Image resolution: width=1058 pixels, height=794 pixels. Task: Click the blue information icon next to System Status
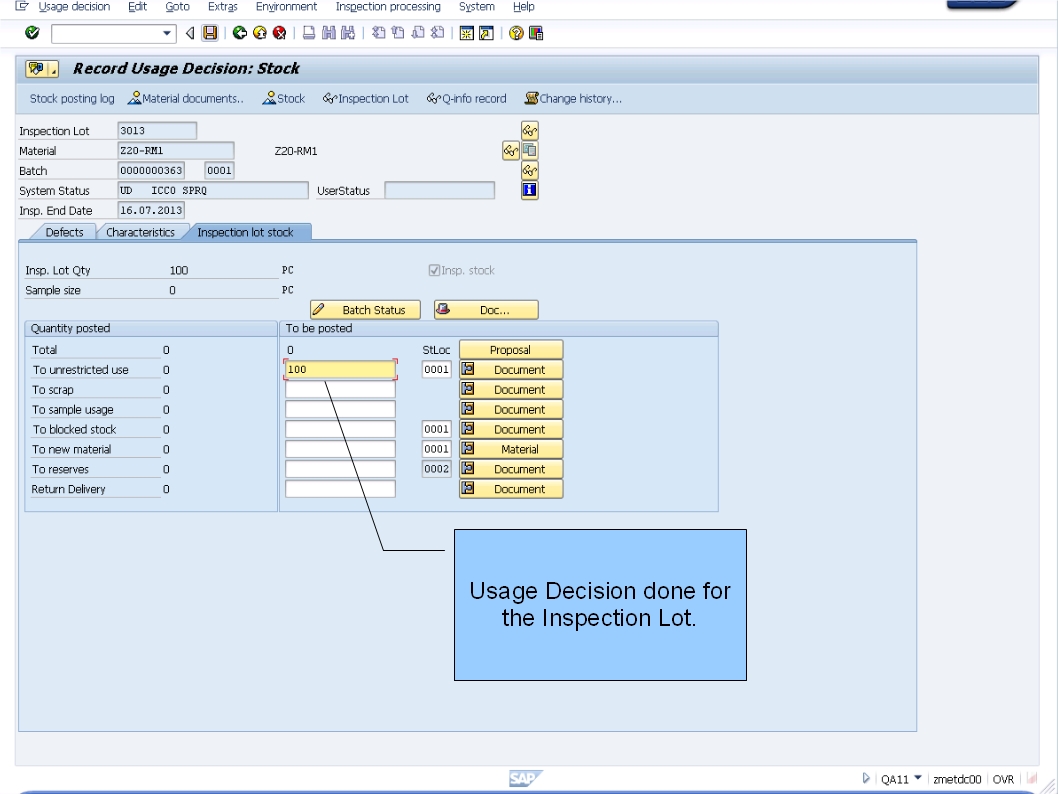[x=529, y=190]
